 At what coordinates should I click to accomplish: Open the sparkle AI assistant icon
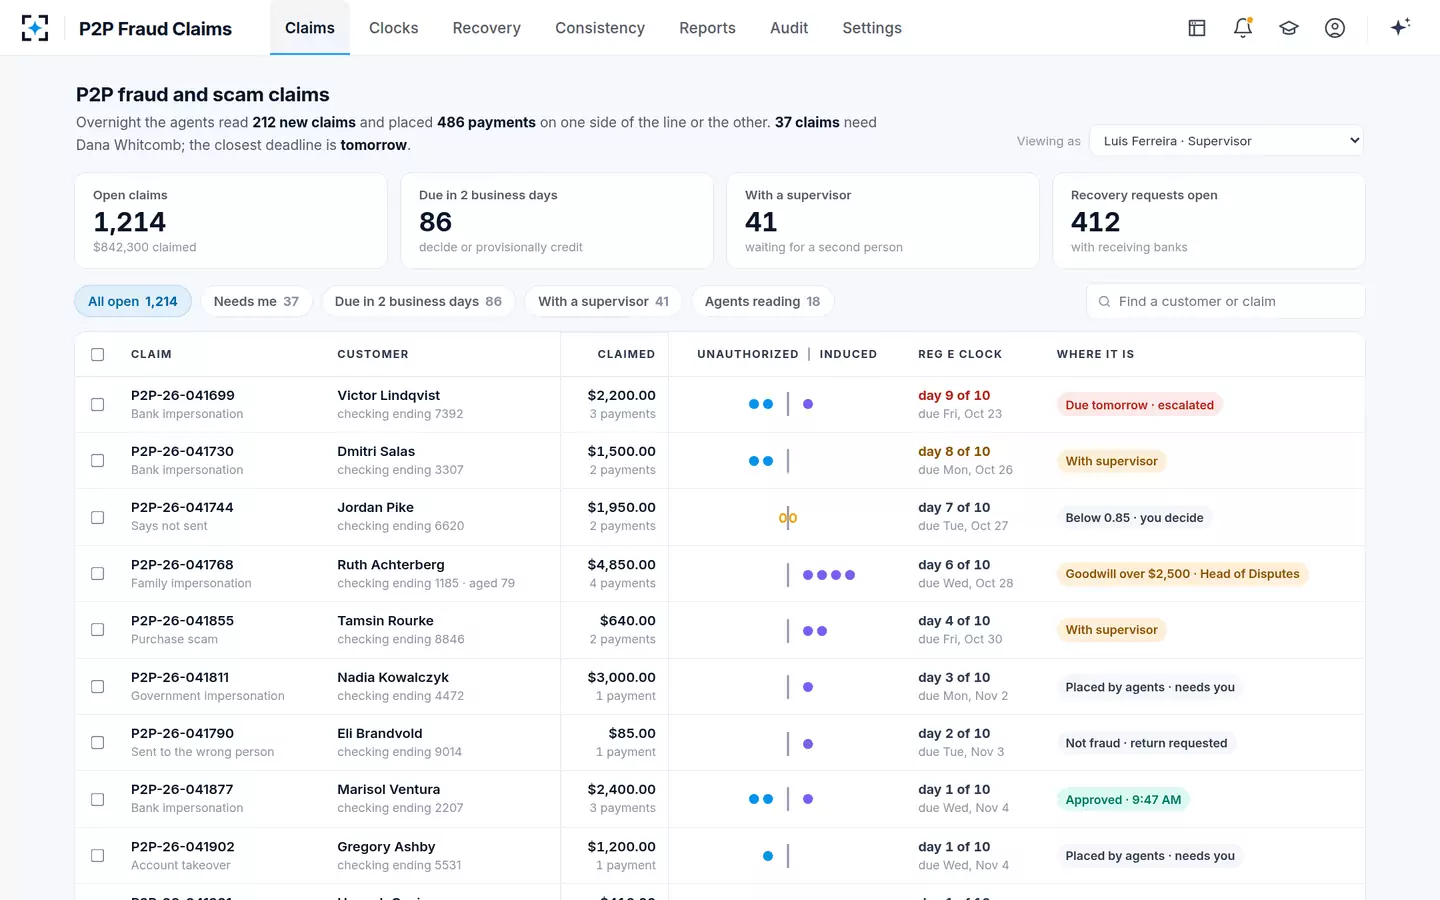pyautogui.click(x=1400, y=27)
